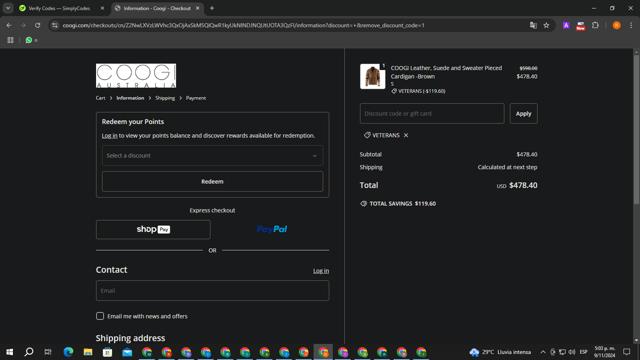Go to Shipping breadcrumb step
The width and height of the screenshot is (640, 360).
tap(165, 98)
